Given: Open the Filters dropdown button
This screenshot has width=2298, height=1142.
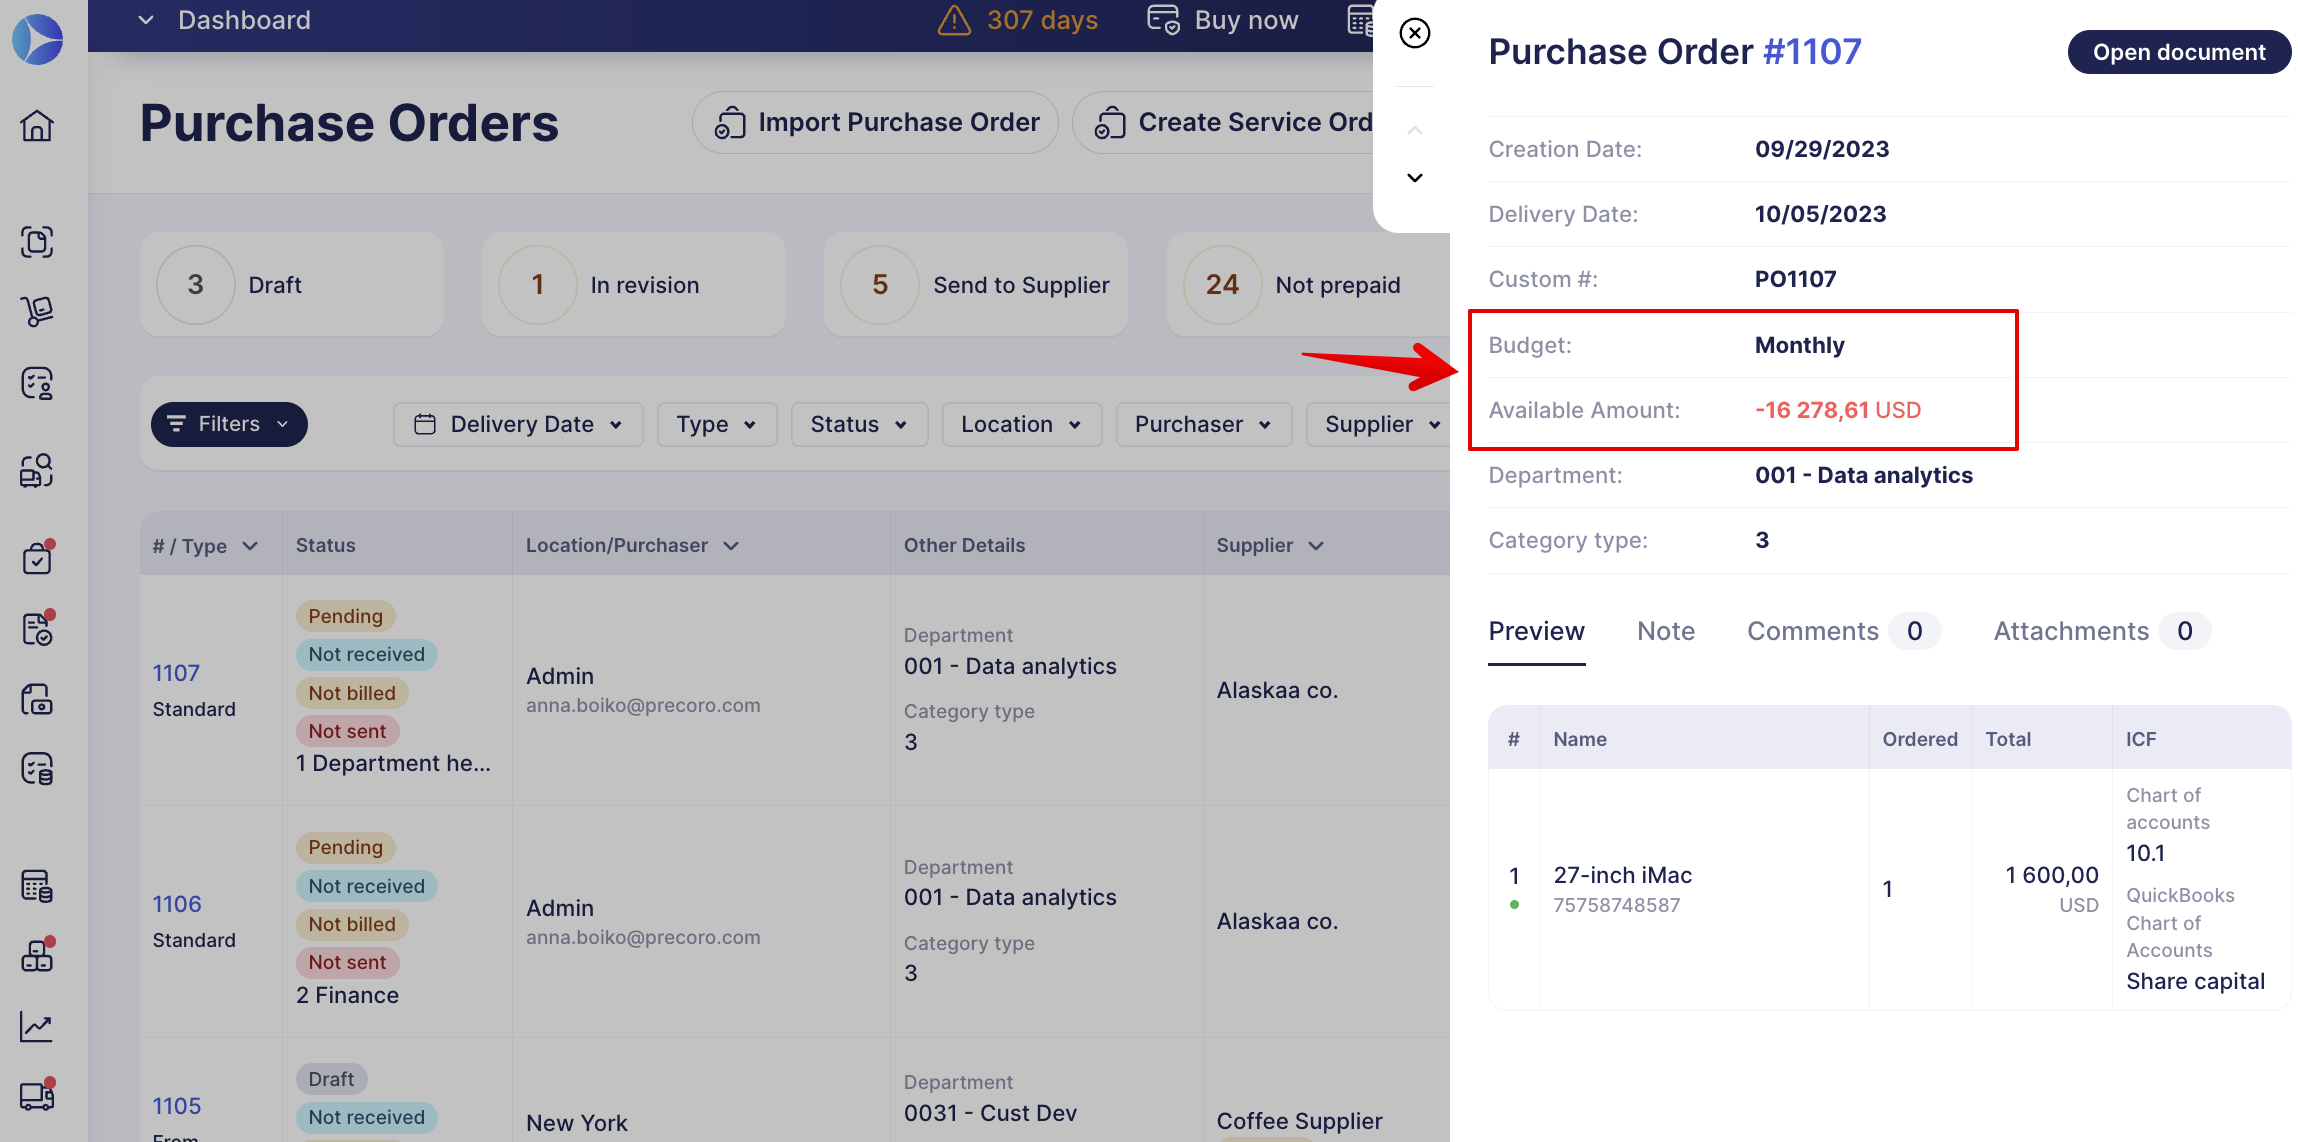Looking at the screenshot, I should 229,424.
